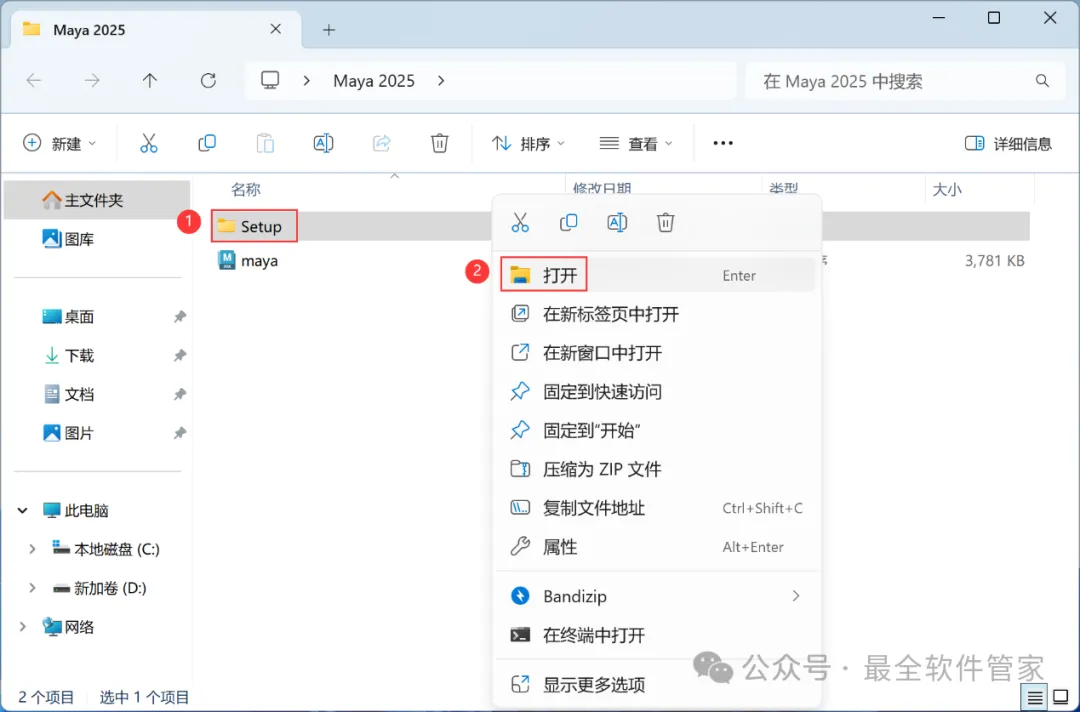
Task: Maximize the Explorer window
Action: (x=993, y=18)
